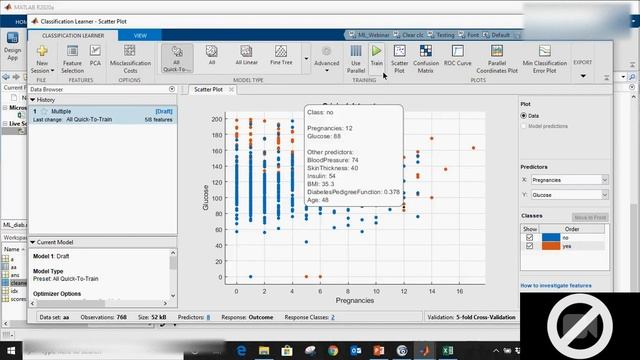Open Parallel Coordinates Plot
The image size is (640, 360).
tap(497, 59)
